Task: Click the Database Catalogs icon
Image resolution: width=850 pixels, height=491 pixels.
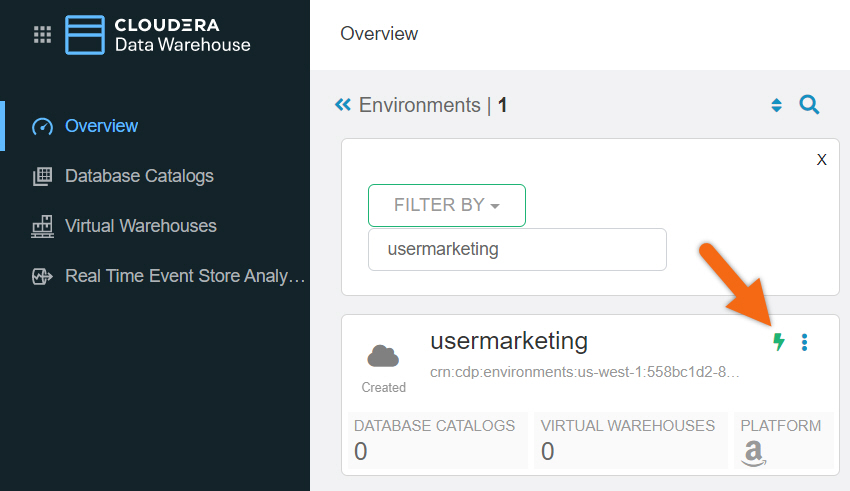Action: click(42, 176)
